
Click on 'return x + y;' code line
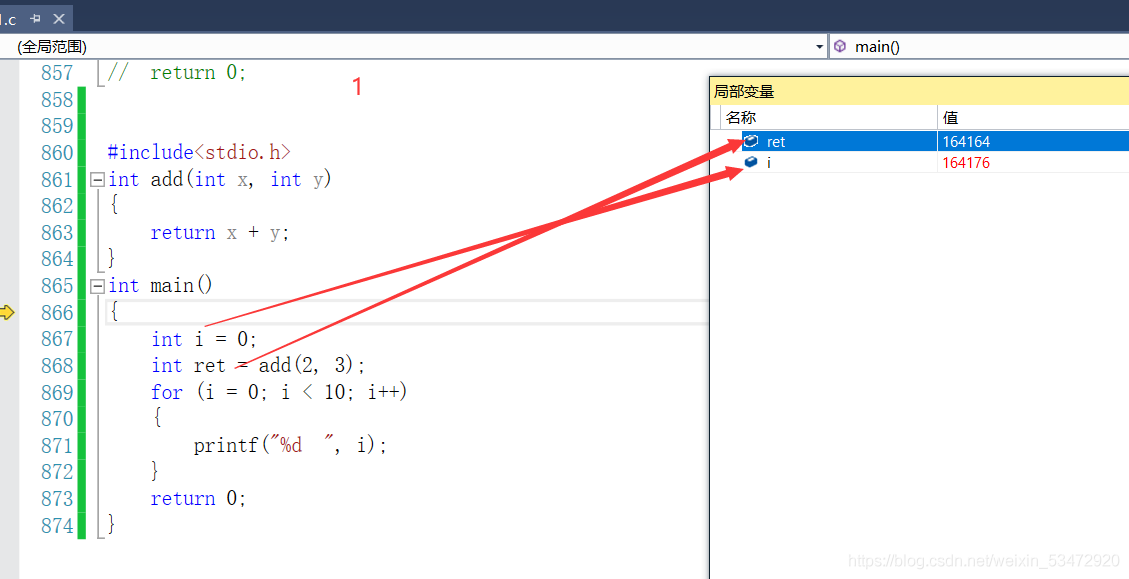(220, 233)
